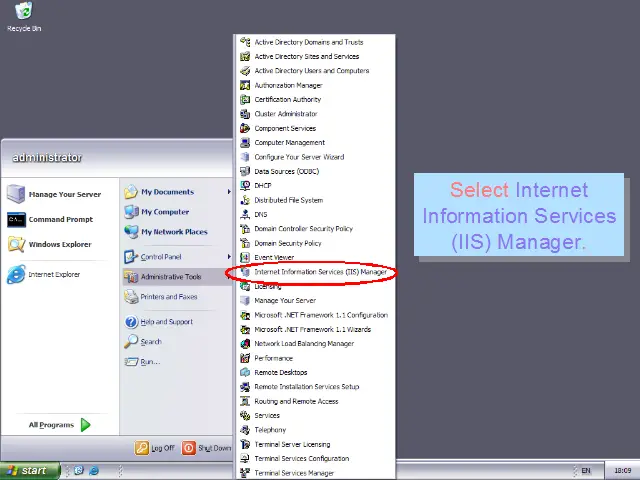Click the Event Viewer icon
The image size is (640, 480).
point(245,258)
